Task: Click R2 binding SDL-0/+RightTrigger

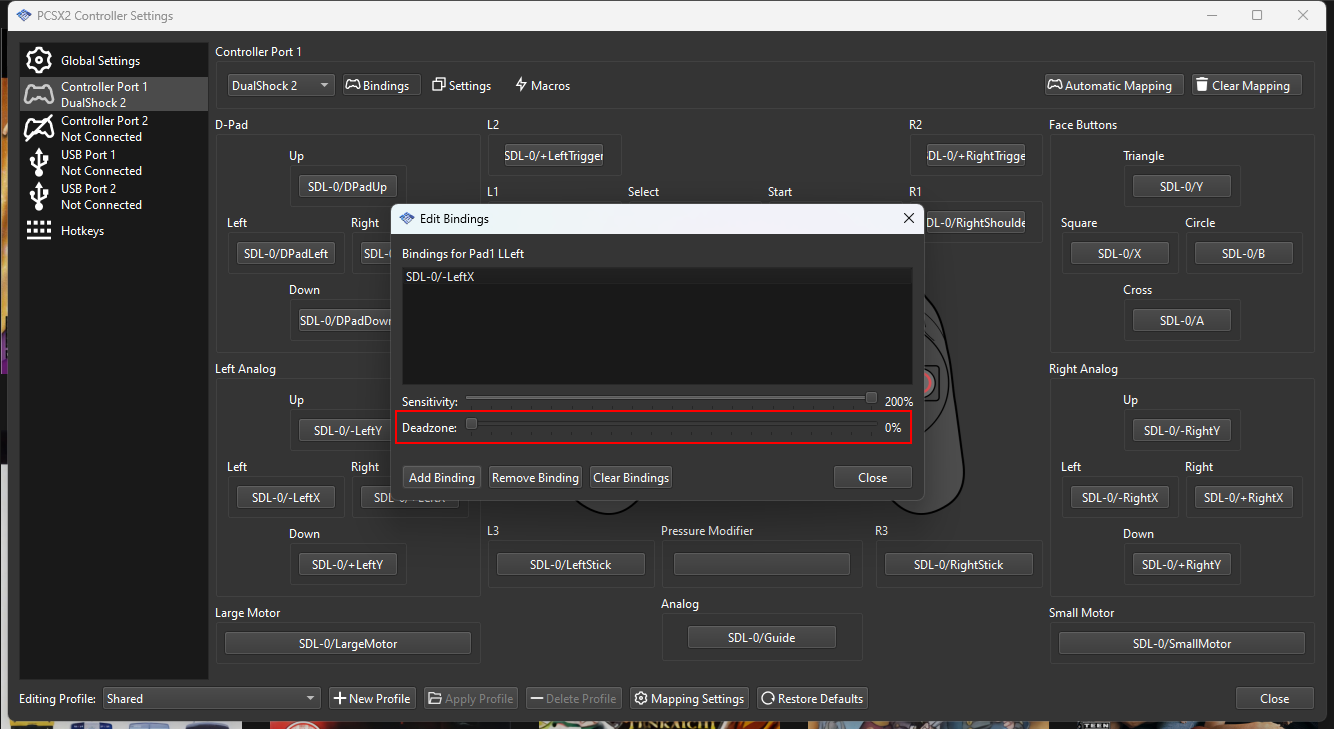Action: (976, 155)
